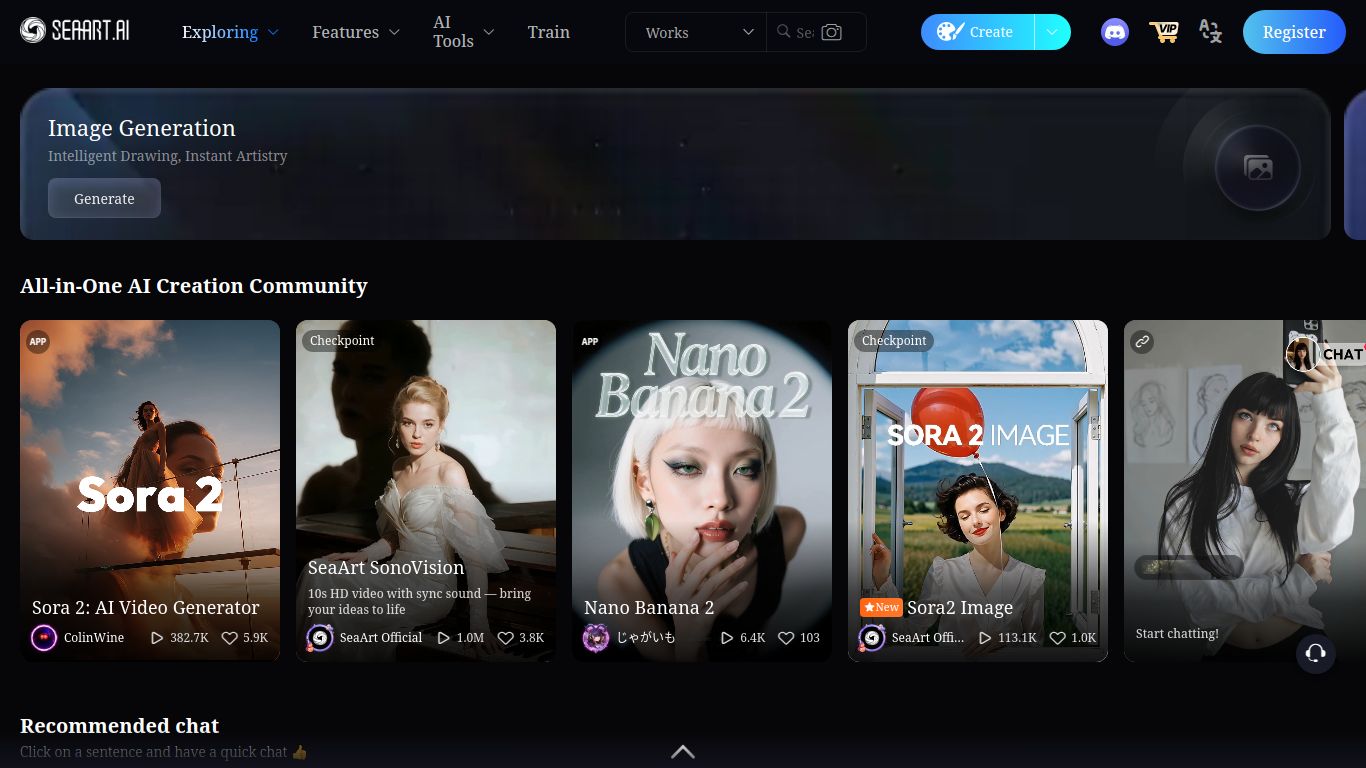Open the Sora2 Image checkpoint thumbnail
The height and width of the screenshot is (768, 1366).
click(x=977, y=470)
